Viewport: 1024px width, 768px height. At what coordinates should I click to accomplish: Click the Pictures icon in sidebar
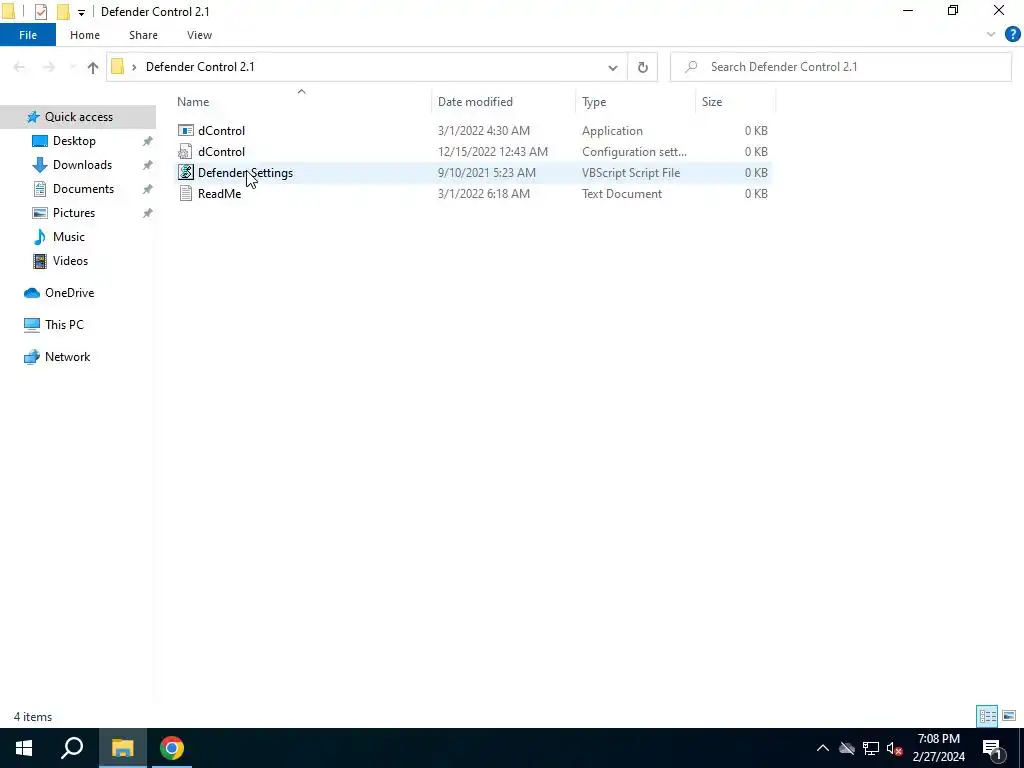(x=40, y=213)
